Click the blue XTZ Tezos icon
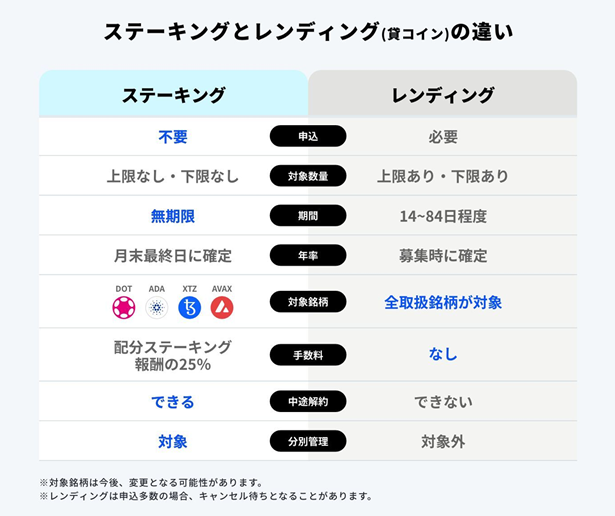Viewport: 615px width, 516px height. pos(189,307)
